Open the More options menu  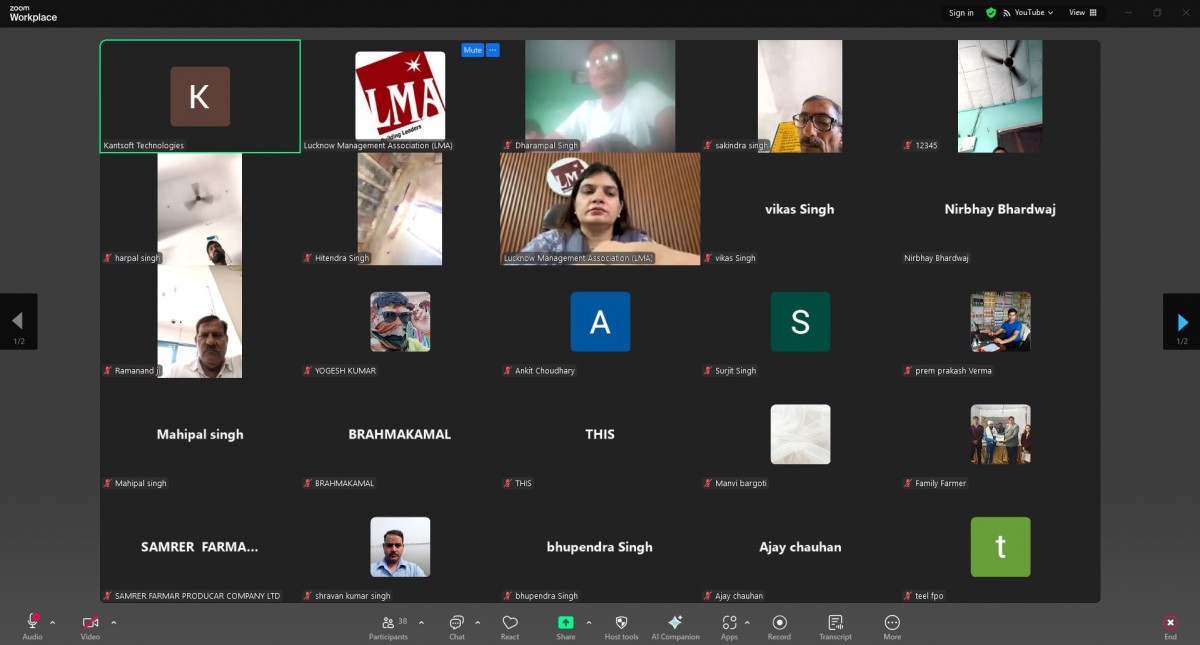tap(892, 627)
